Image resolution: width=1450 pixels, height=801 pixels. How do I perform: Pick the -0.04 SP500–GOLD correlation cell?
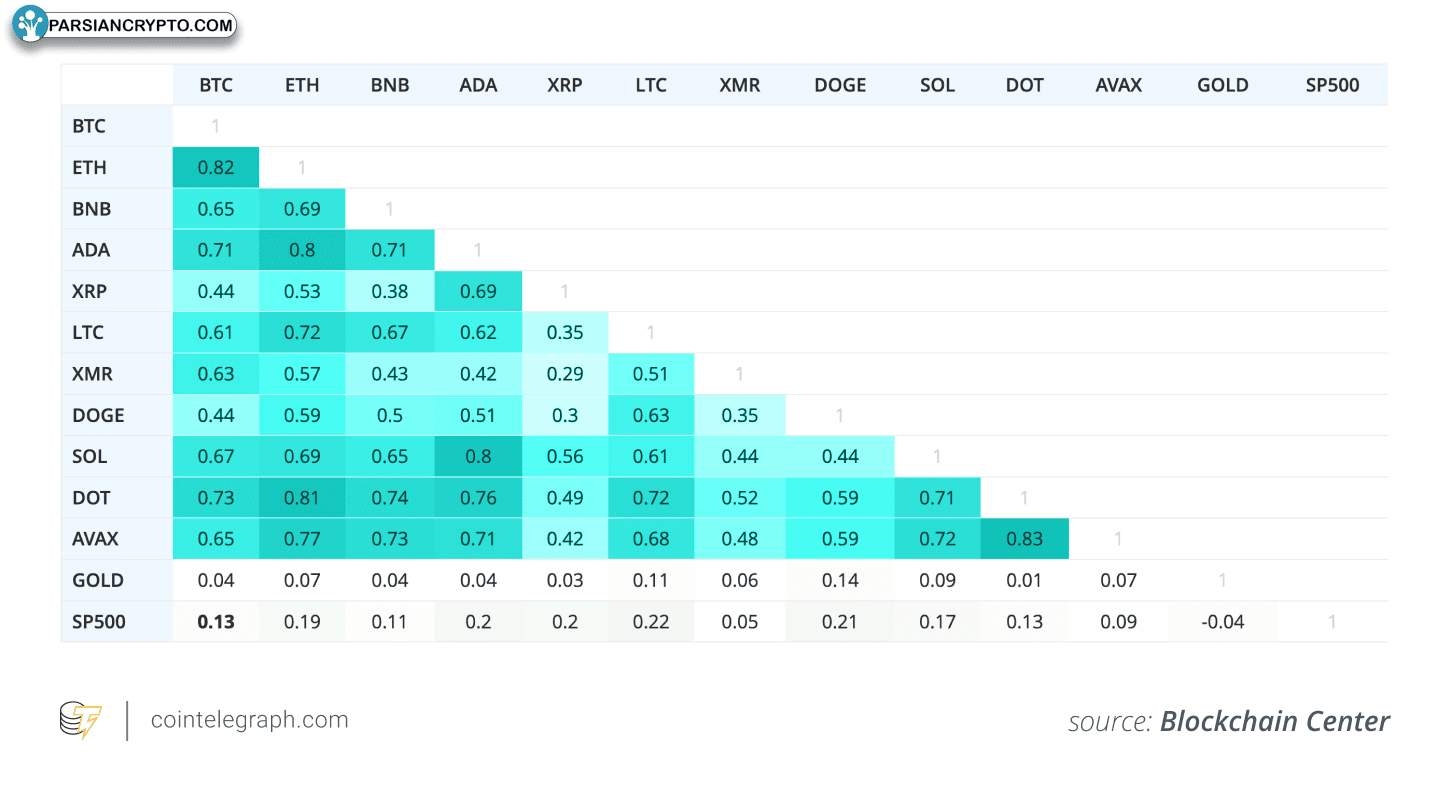tap(1223, 622)
